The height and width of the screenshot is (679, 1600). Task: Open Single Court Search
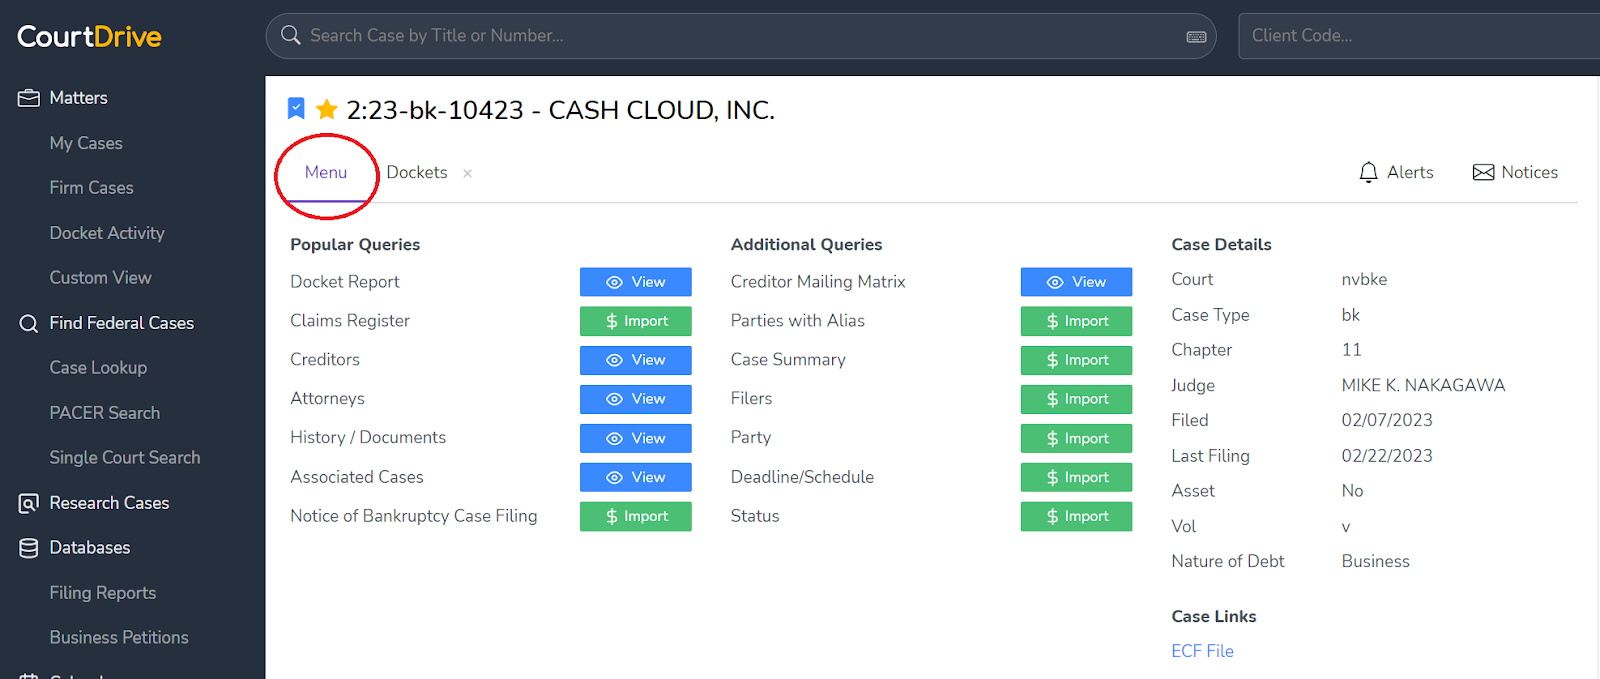tap(125, 457)
